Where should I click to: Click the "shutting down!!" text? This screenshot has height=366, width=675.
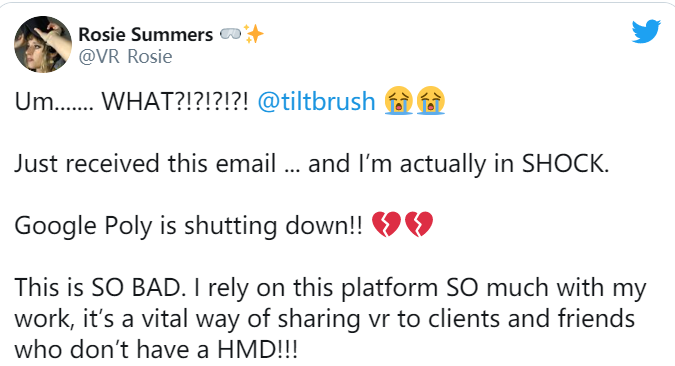(x=273, y=226)
